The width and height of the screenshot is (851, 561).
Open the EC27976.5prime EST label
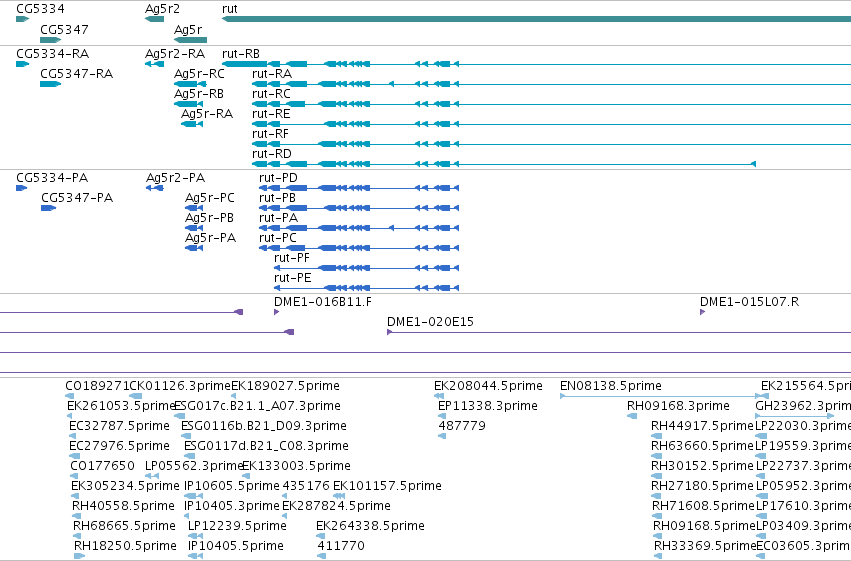click(119, 447)
